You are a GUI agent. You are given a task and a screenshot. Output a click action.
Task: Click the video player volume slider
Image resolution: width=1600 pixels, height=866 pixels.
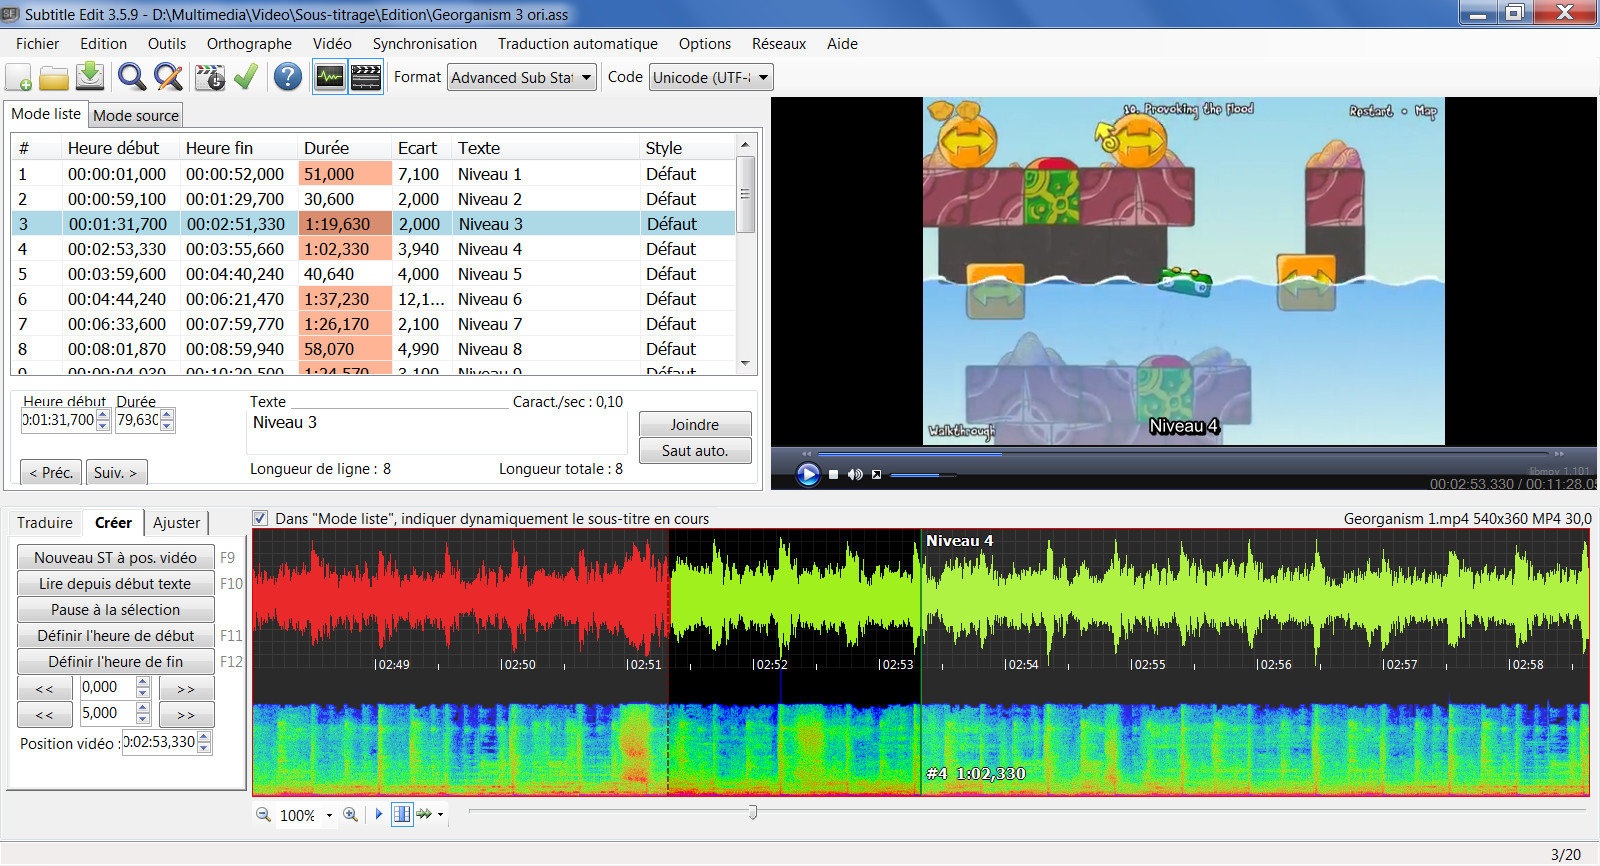coord(921,475)
